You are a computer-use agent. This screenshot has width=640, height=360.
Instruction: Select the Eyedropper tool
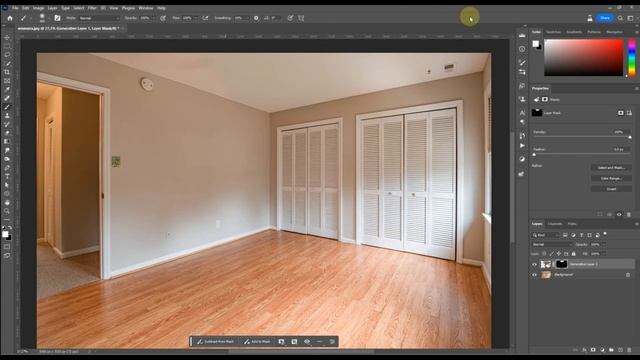(x=7, y=89)
